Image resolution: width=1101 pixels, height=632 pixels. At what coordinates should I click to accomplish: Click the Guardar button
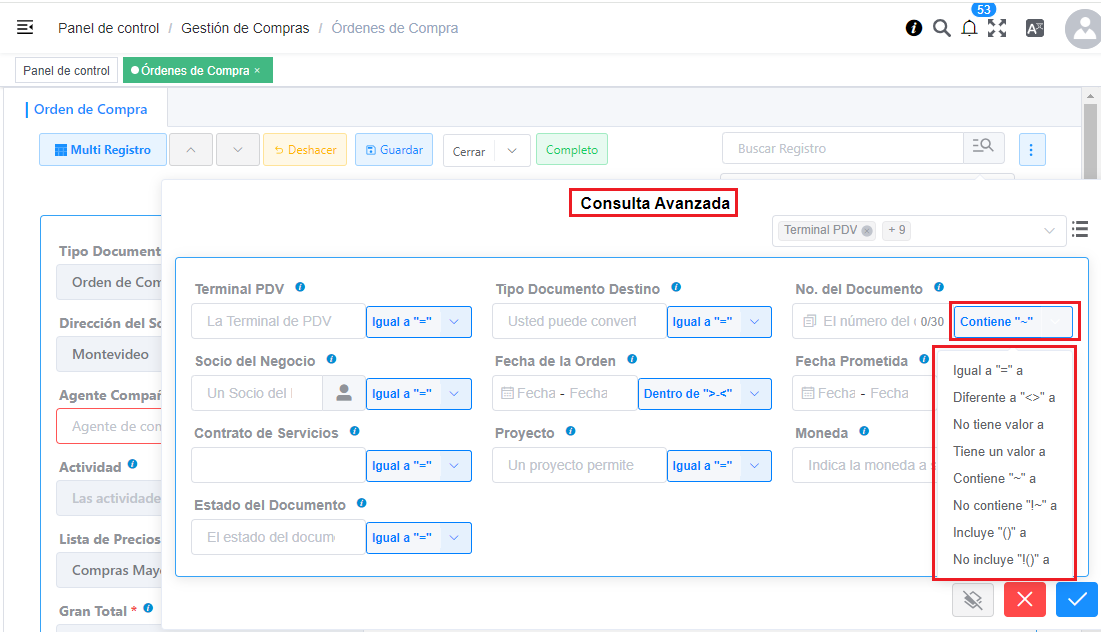point(394,150)
